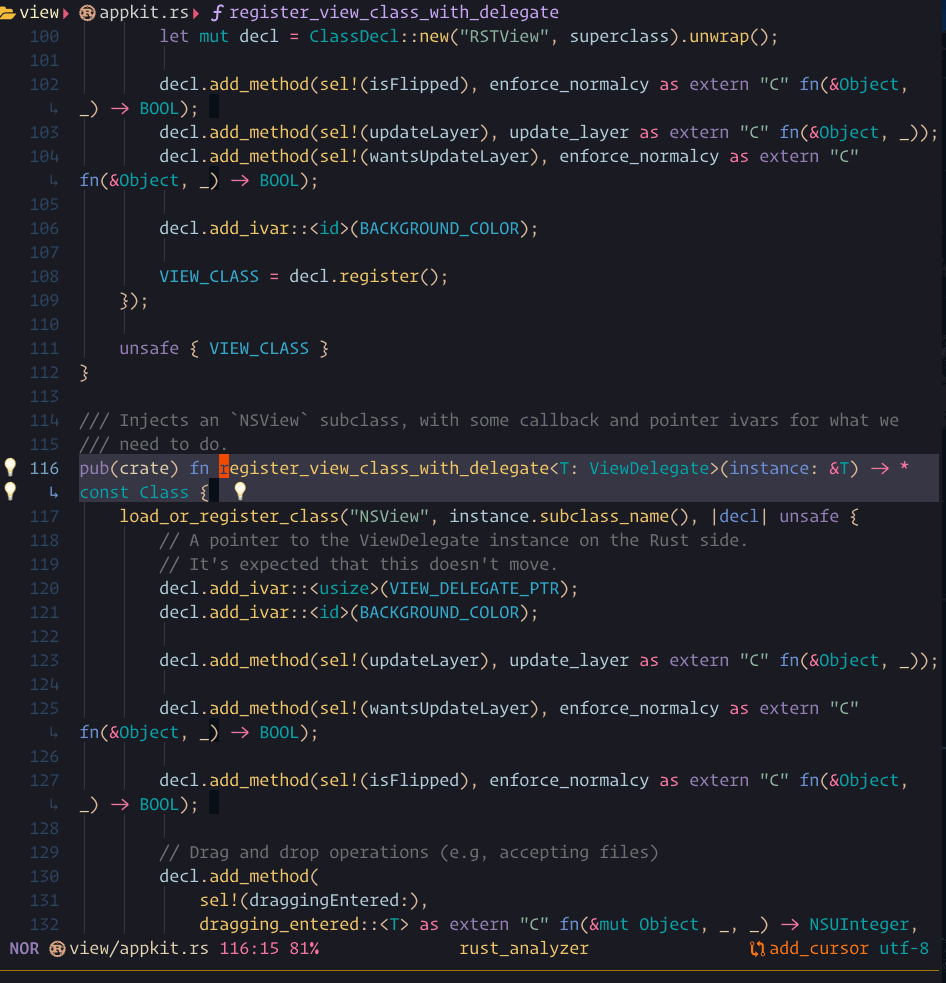Open code actions lightbulb at line 116 gutter
Screen dimensions: 946x983
pyautogui.click(x=10, y=467)
